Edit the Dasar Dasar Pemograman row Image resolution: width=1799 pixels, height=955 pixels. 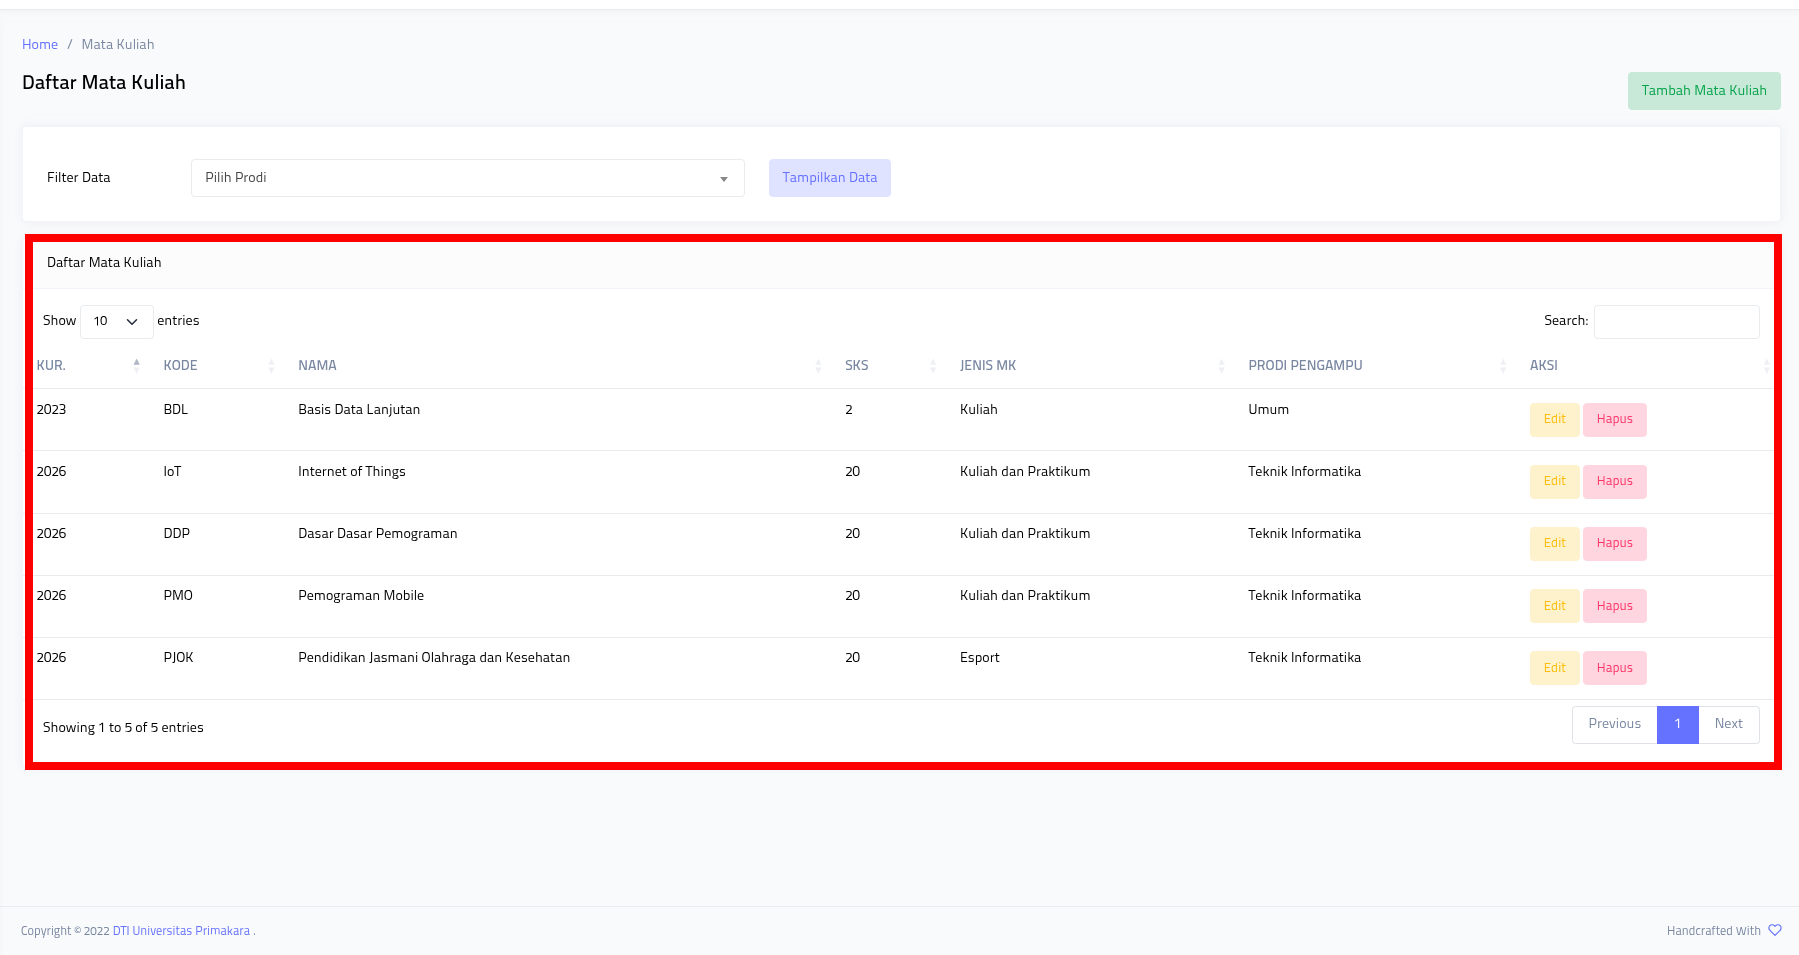coord(1554,544)
